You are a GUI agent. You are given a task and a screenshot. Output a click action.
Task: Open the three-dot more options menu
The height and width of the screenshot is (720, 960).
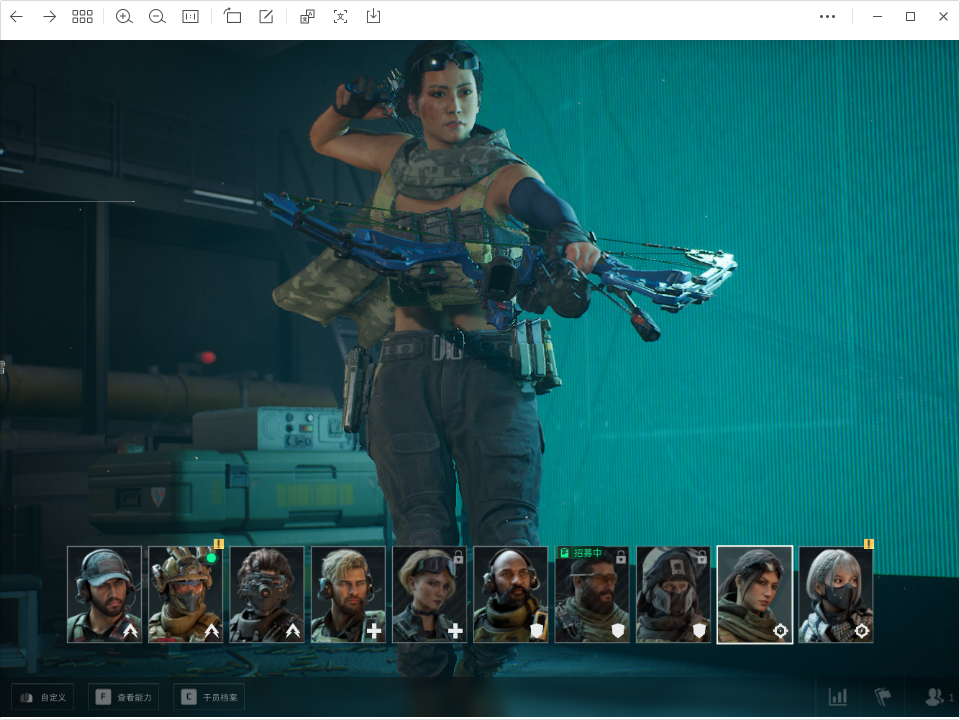[x=827, y=17]
